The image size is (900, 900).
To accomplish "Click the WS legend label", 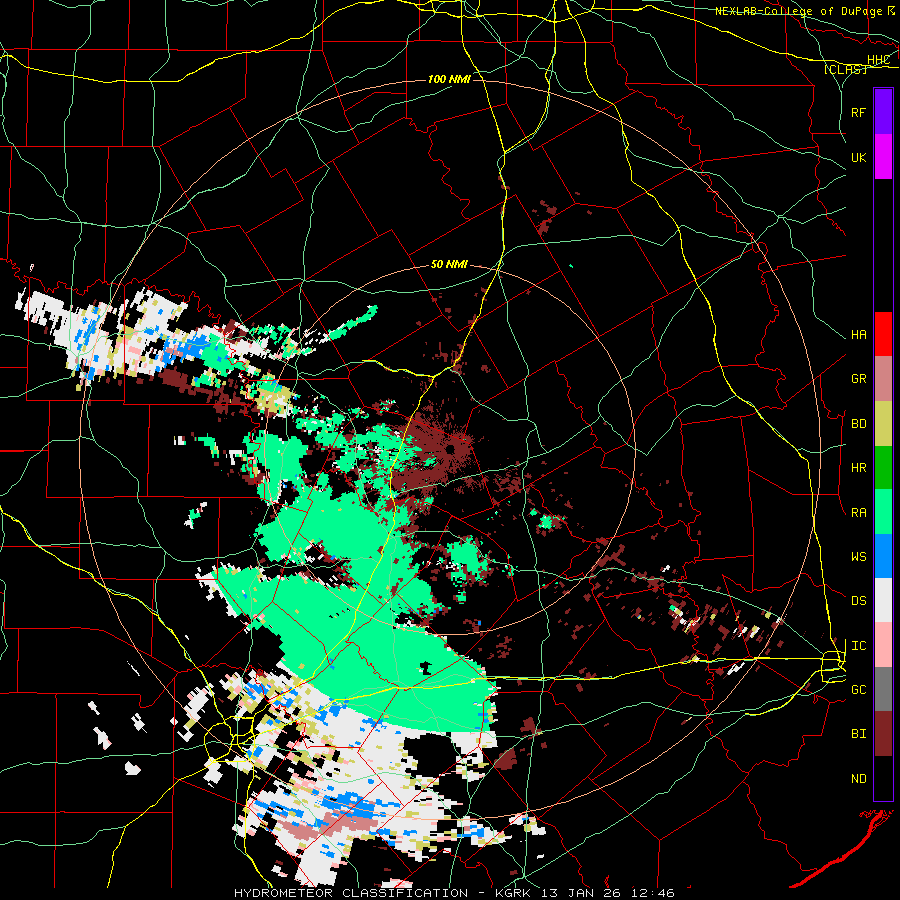I will 858,556.
